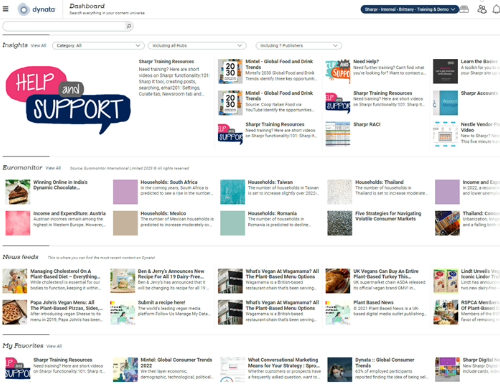The height and width of the screenshot is (387, 500).
Task: Click the Sharpr RACI spreadsheet thumbnail
Action: point(338,134)
